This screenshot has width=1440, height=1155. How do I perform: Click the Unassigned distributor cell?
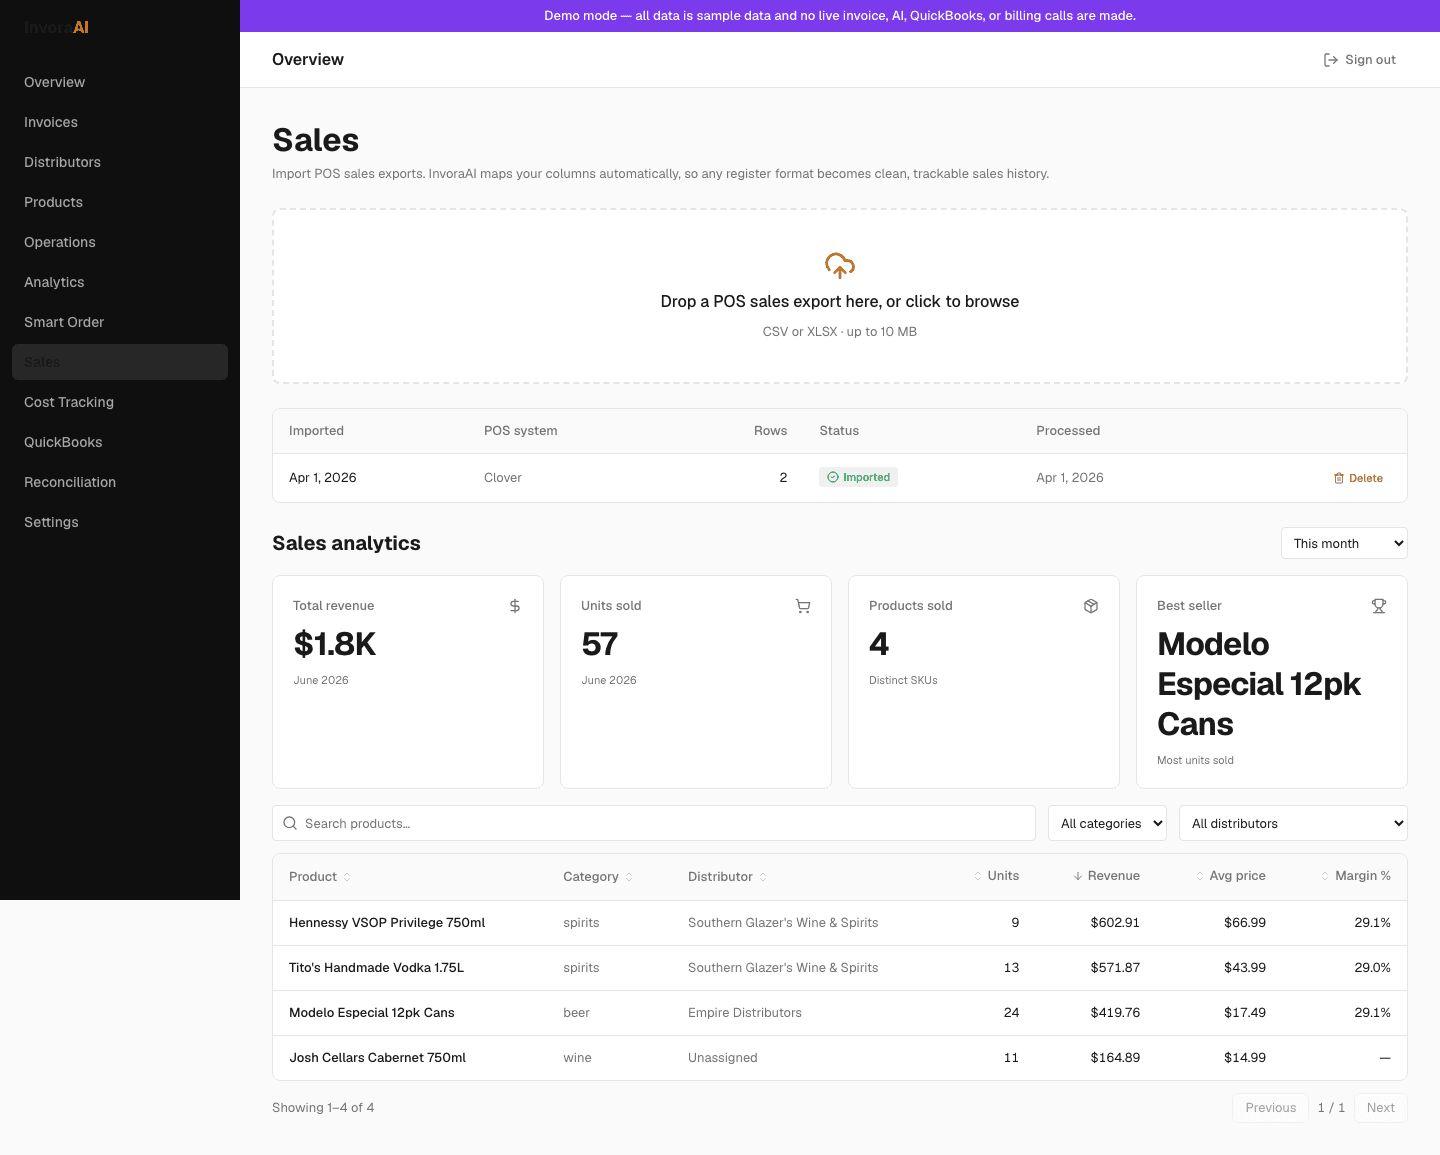click(723, 1058)
